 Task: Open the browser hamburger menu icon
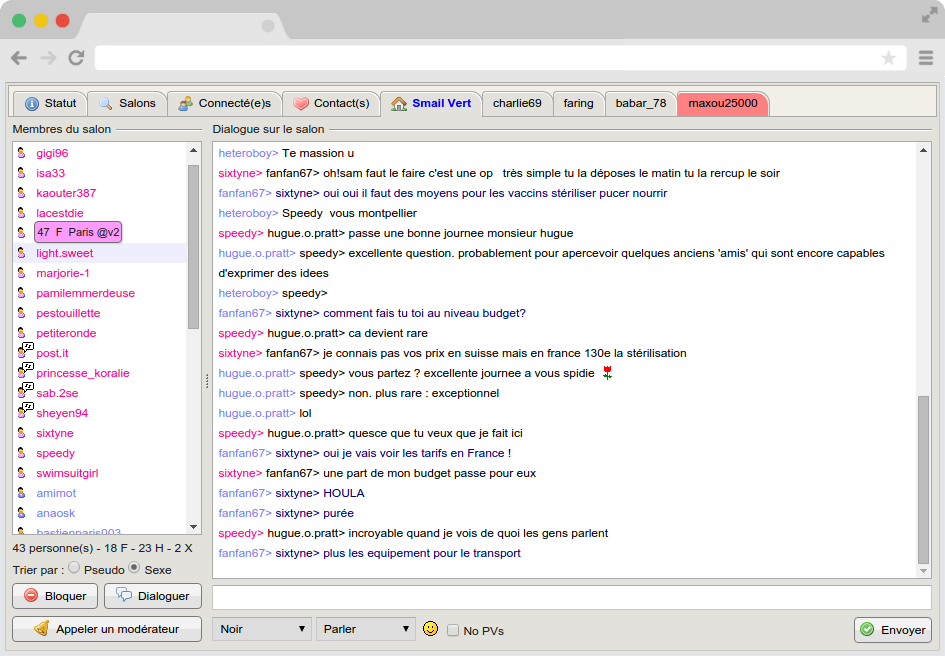(926, 58)
